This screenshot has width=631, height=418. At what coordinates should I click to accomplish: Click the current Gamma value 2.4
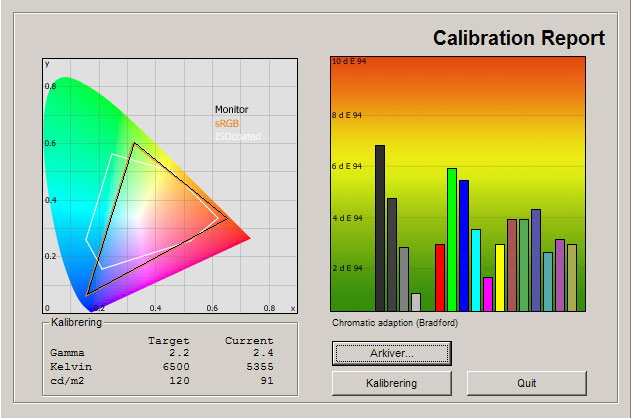[264, 354]
